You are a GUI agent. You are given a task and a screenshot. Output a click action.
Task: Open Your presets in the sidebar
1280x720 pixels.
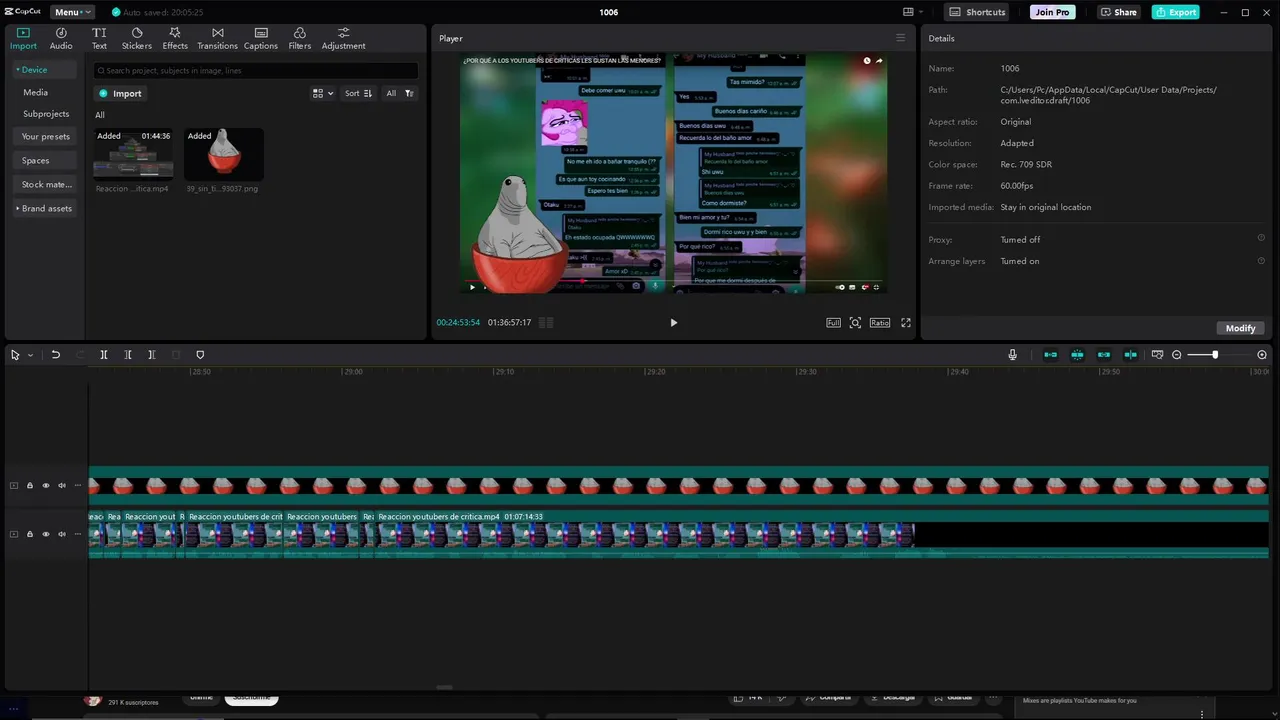coord(46,136)
